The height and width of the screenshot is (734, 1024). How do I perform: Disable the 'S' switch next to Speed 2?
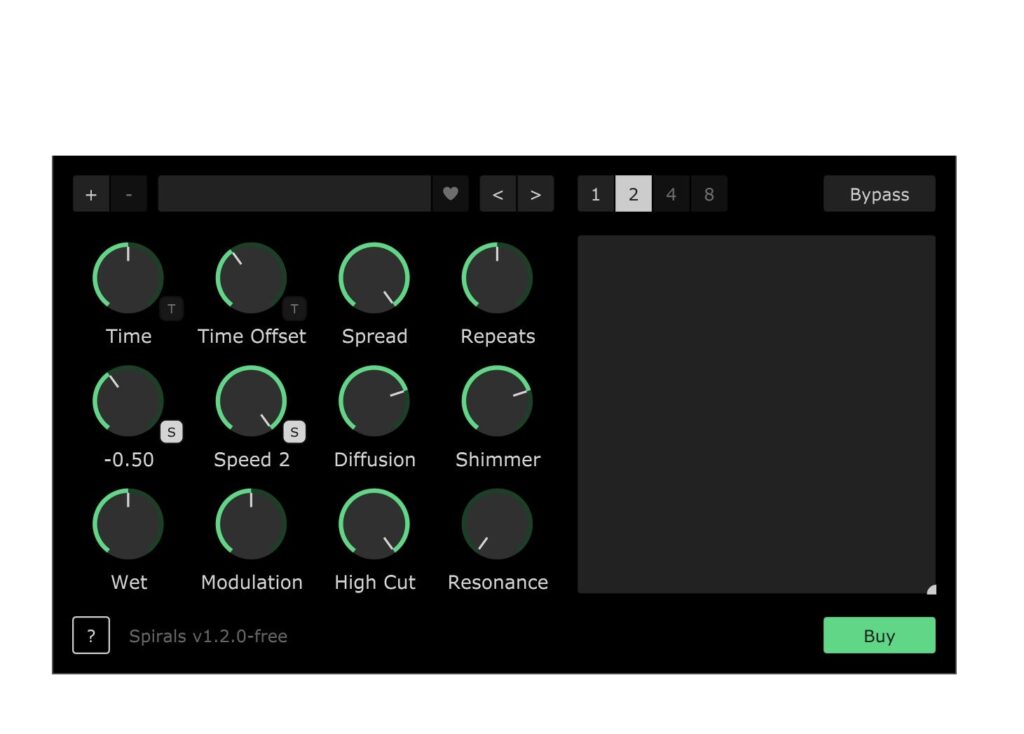coord(295,432)
